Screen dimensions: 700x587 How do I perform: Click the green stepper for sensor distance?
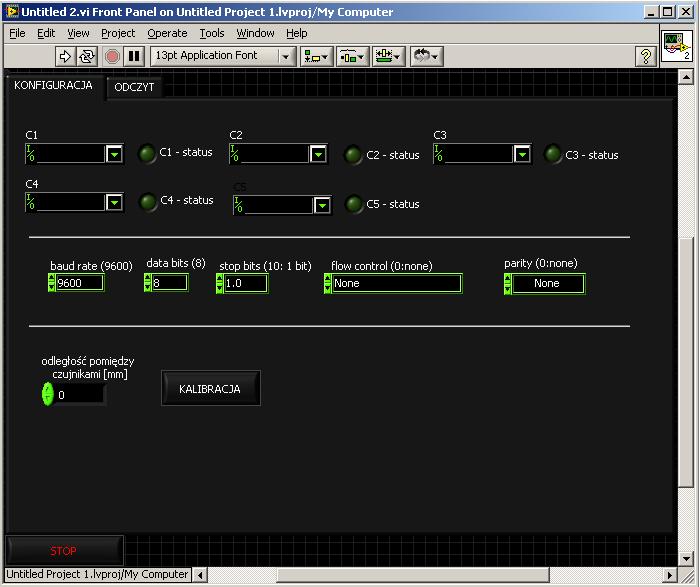(x=48, y=394)
